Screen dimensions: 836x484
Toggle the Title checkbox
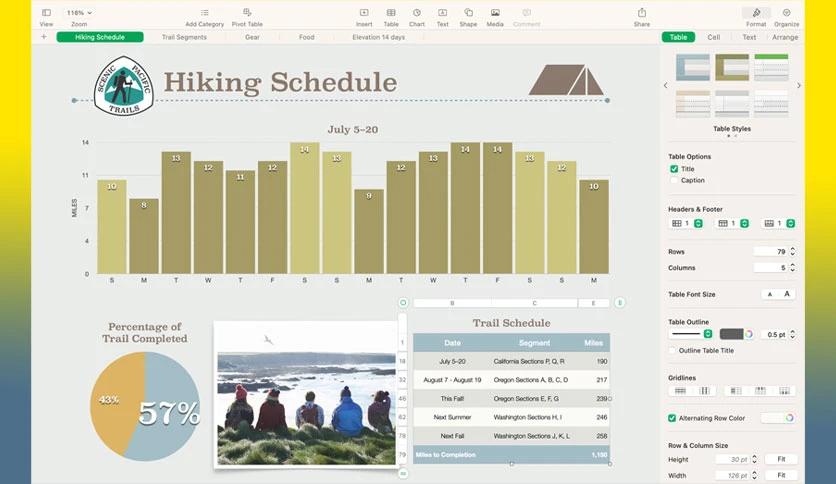click(674, 169)
